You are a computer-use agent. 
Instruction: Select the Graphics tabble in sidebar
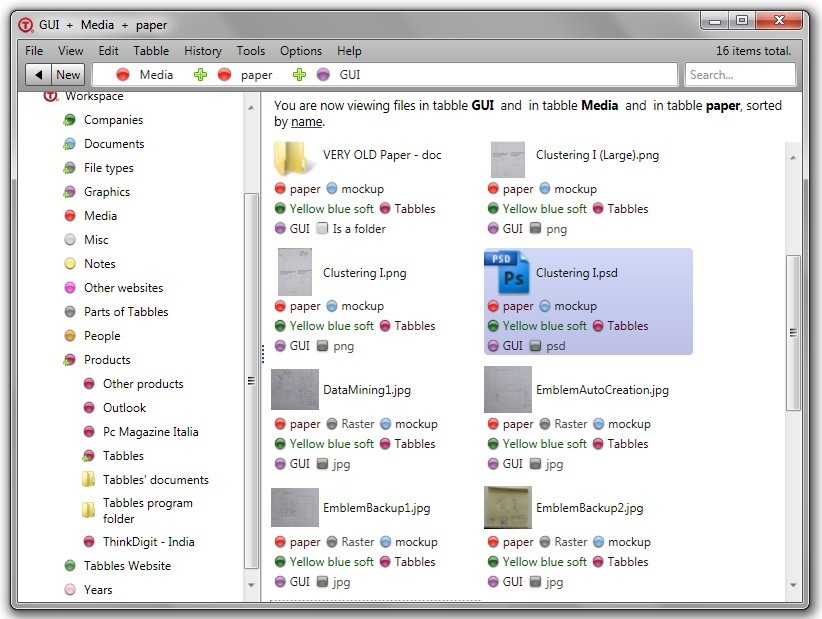tap(106, 192)
